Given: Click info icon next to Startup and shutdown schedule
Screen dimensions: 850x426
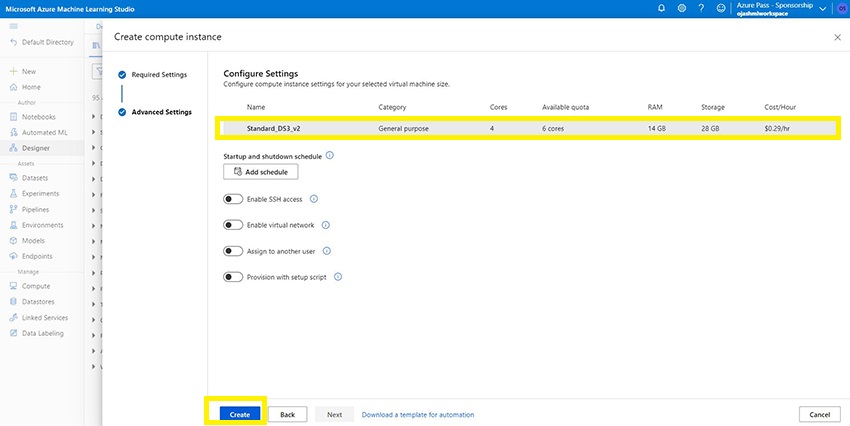Looking at the screenshot, I should tap(330, 155).
